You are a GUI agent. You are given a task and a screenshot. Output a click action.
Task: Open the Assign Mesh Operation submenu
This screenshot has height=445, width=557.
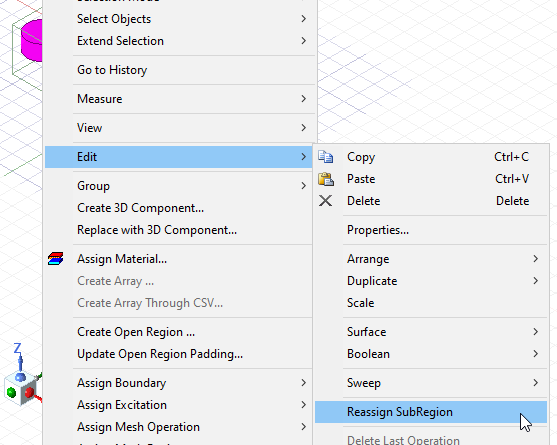pyautogui.click(x=179, y=427)
